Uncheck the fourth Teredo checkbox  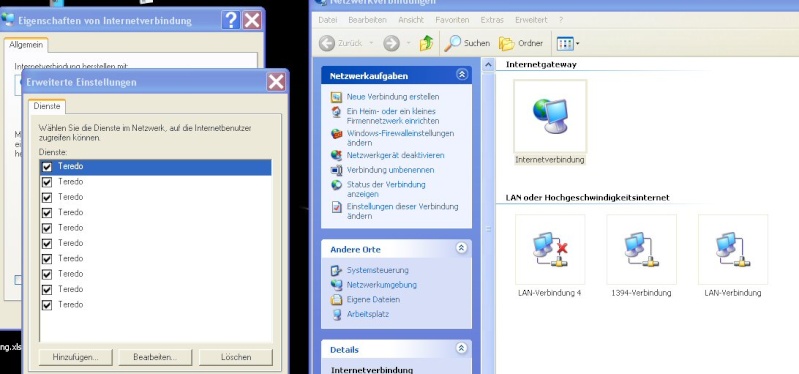[47, 213]
